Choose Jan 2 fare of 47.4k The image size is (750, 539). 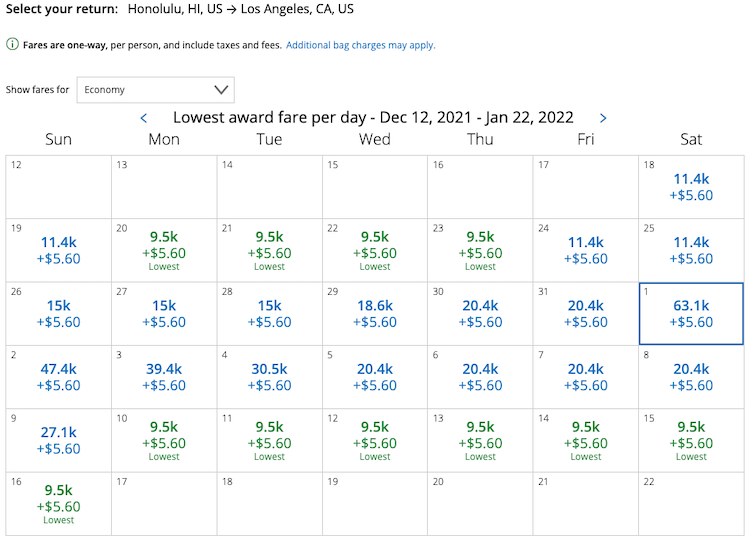(x=58, y=377)
